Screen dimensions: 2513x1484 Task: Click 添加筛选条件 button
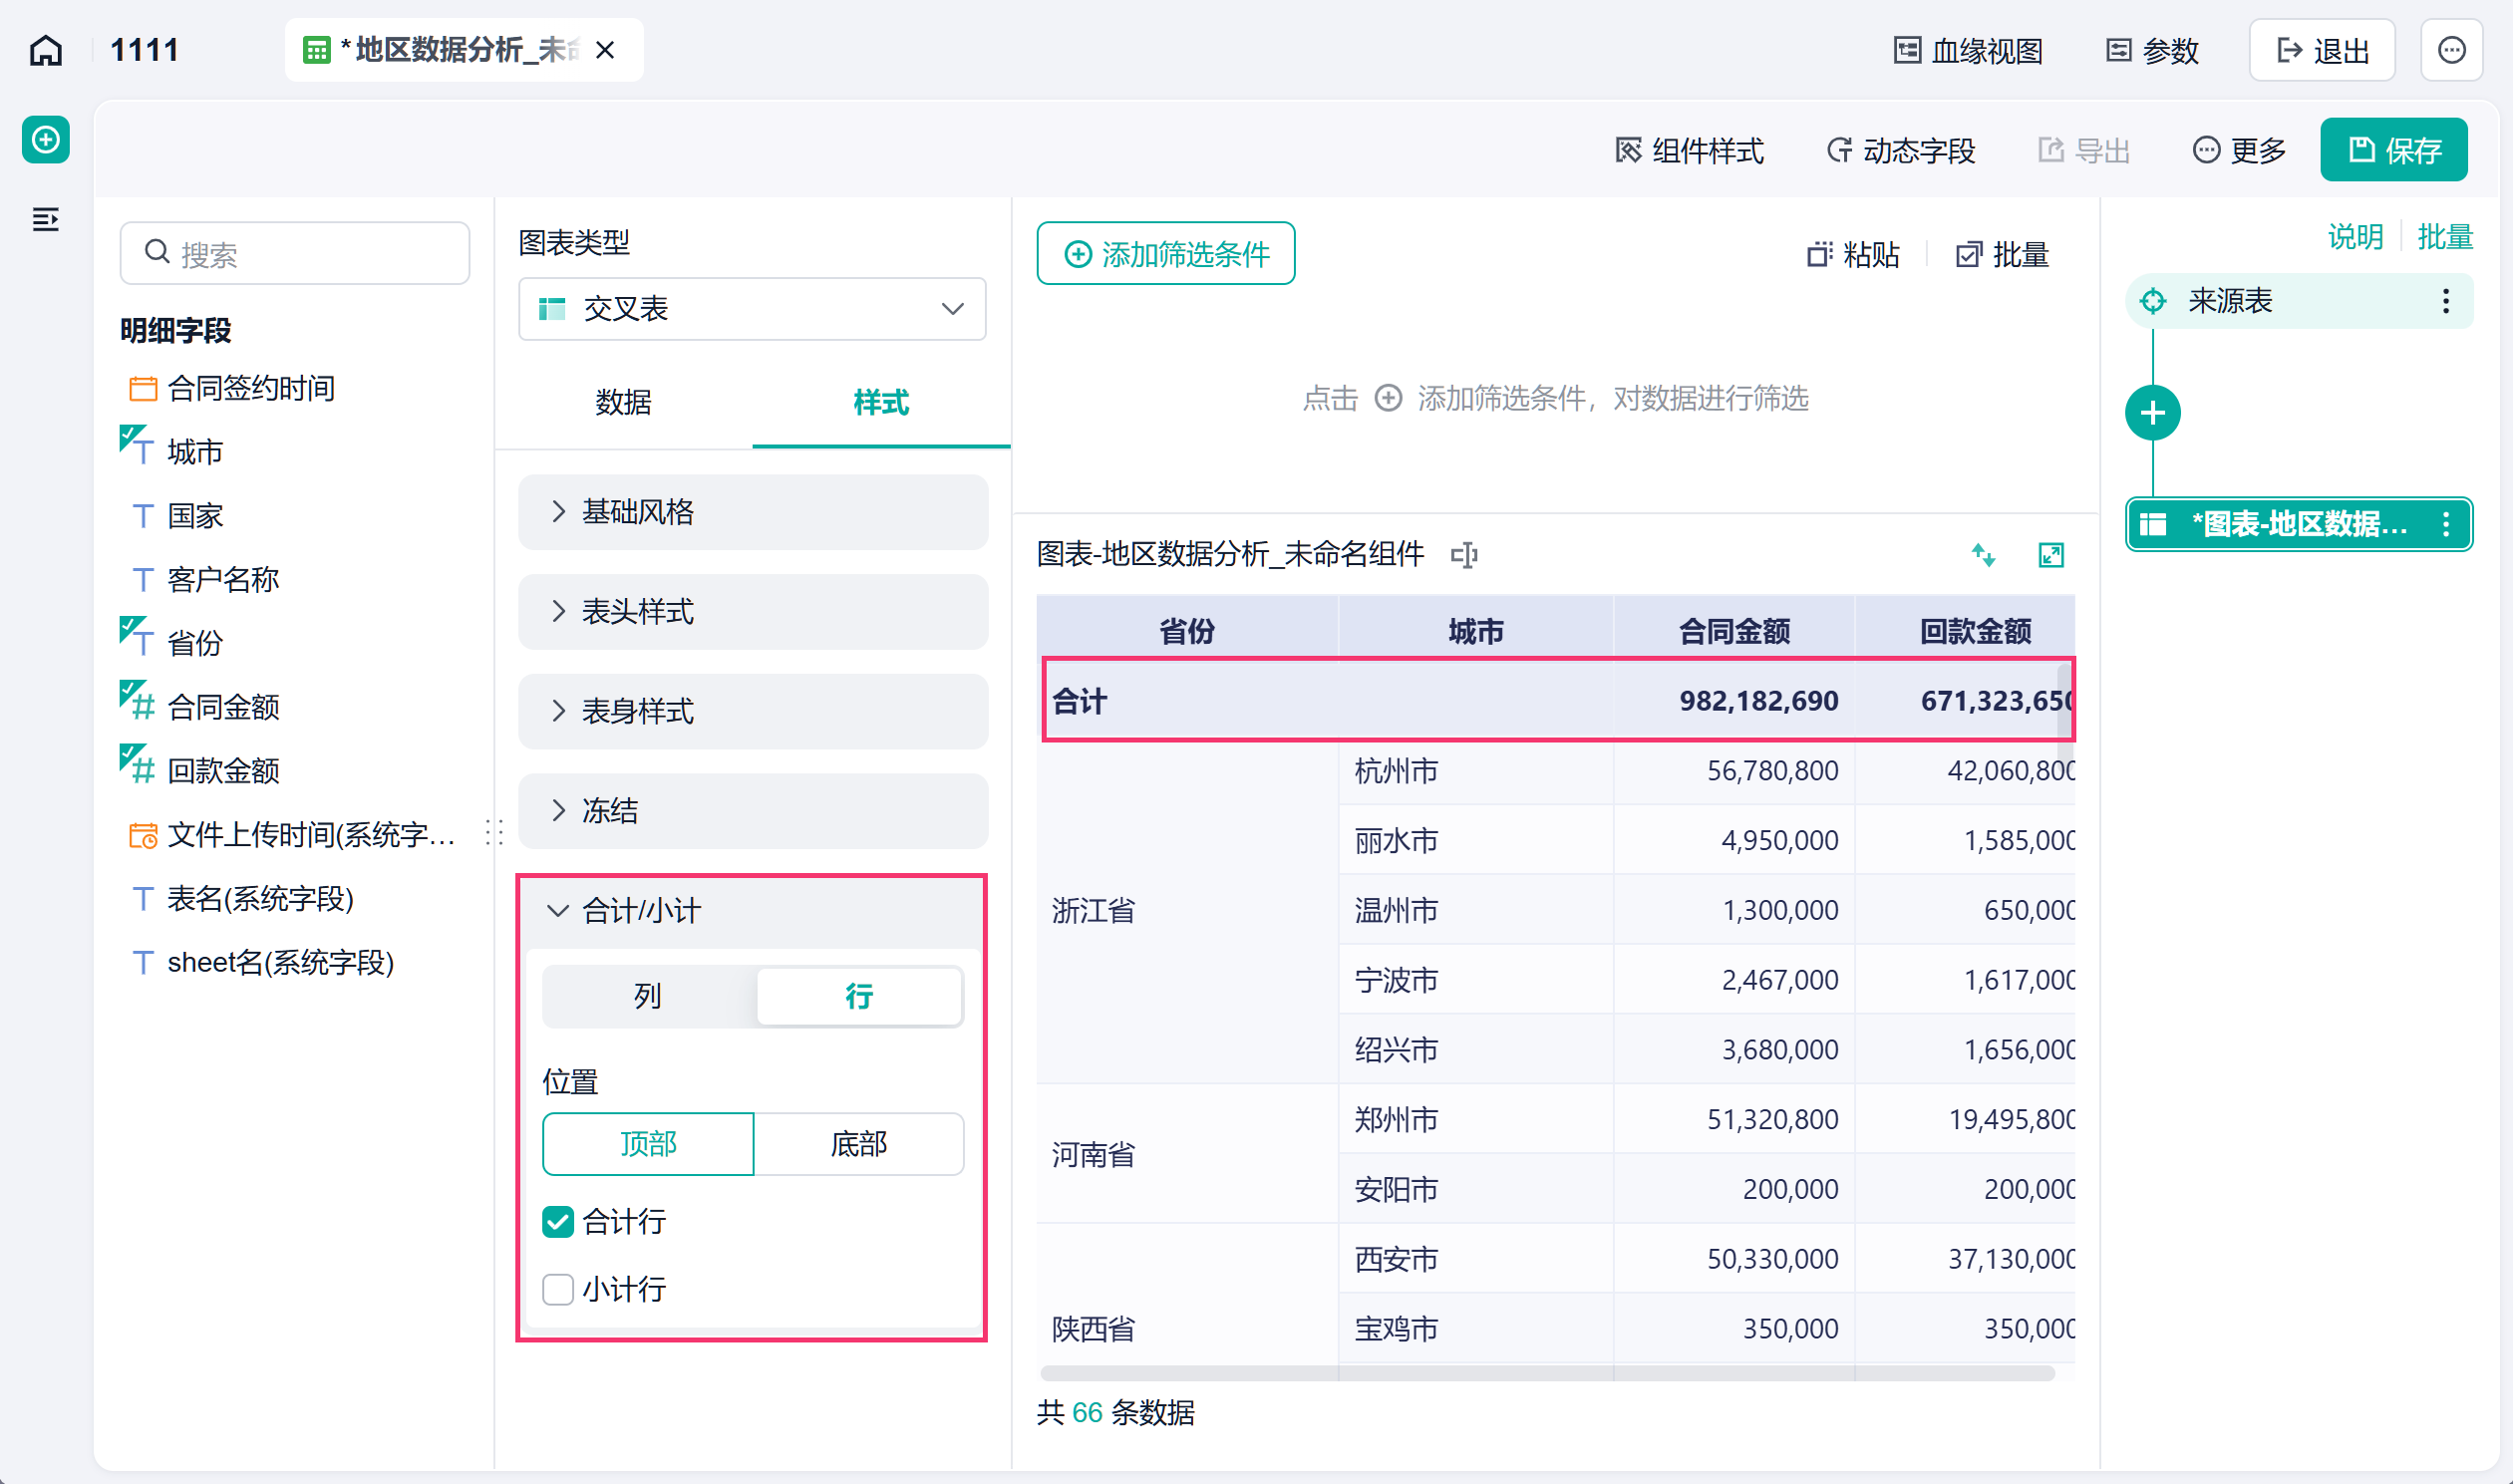pos(1166,254)
